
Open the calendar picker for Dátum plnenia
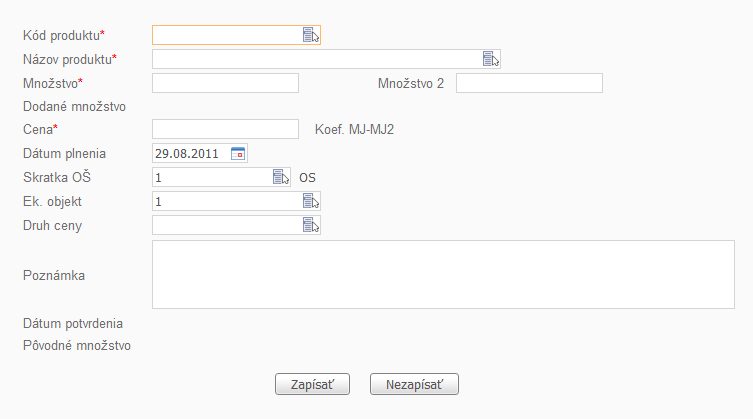[x=238, y=153]
